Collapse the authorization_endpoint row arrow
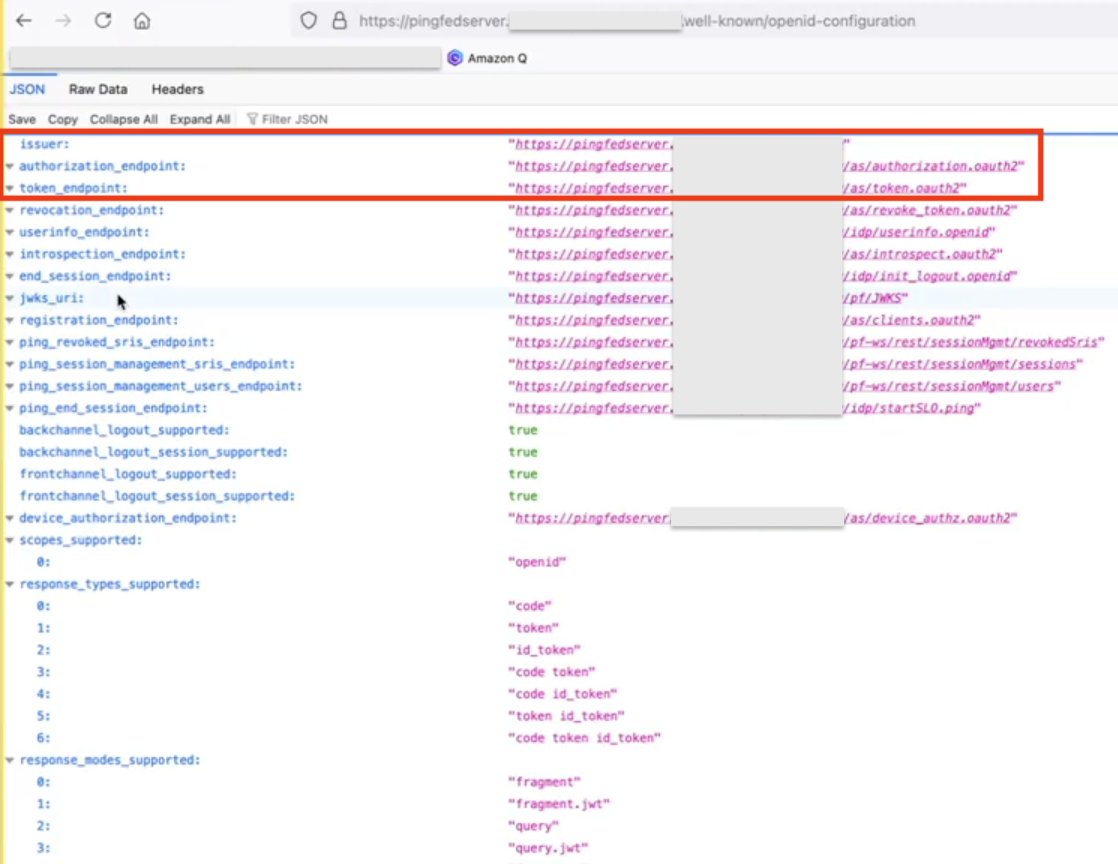The height and width of the screenshot is (864, 1118). 10,166
